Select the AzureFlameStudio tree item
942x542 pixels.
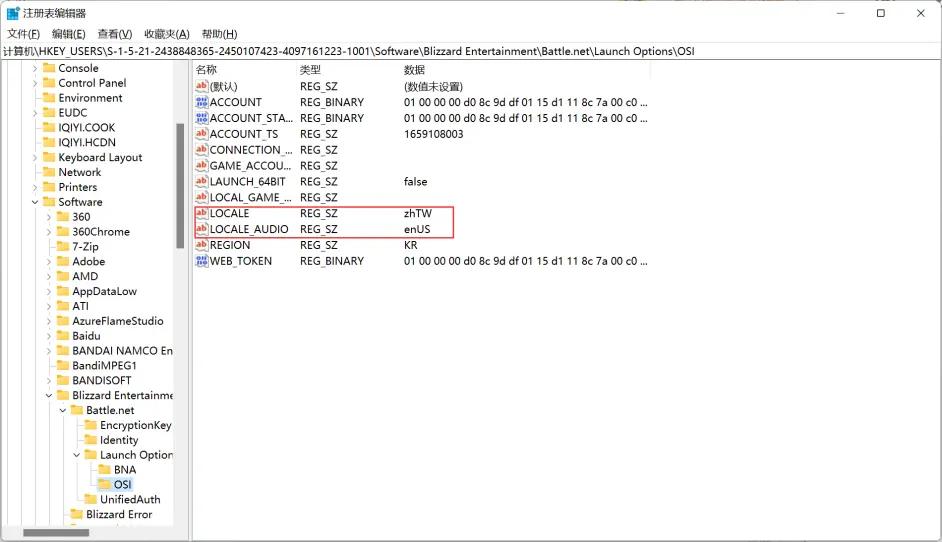tap(118, 321)
